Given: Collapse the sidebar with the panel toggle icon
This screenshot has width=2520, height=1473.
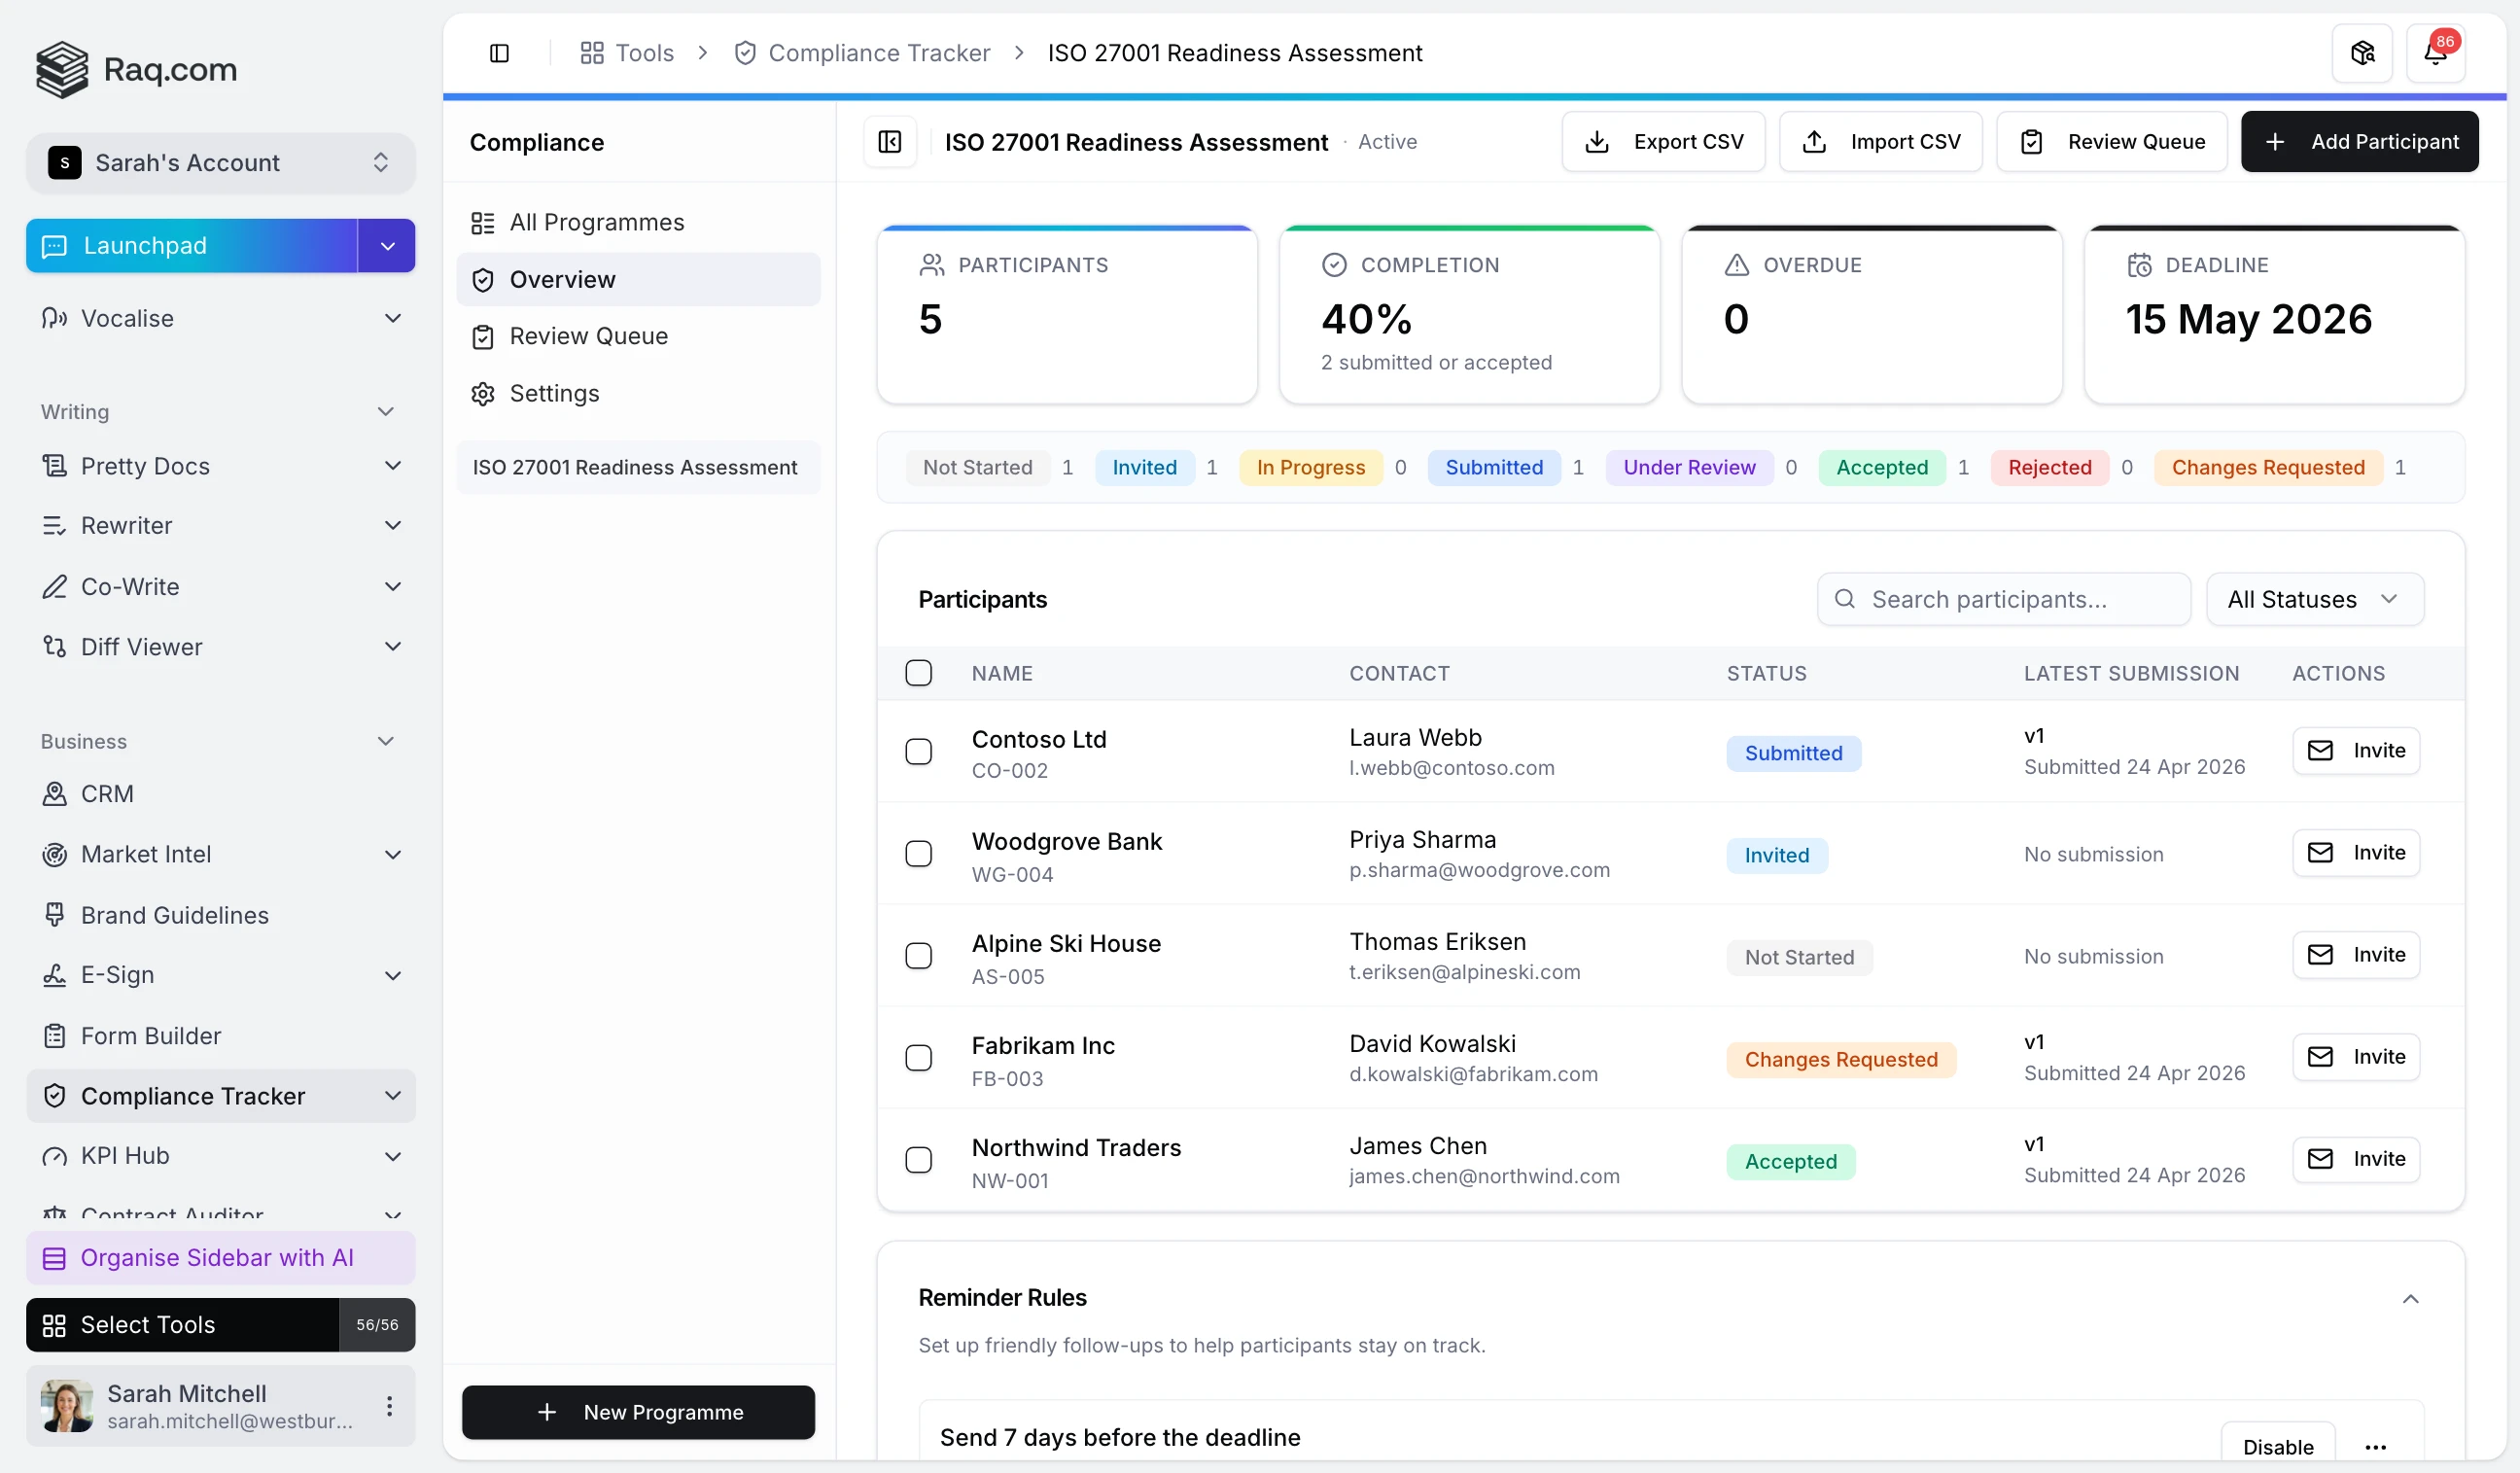Looking at the screenshot, I should pyautogui.click(x=500, y=53).
